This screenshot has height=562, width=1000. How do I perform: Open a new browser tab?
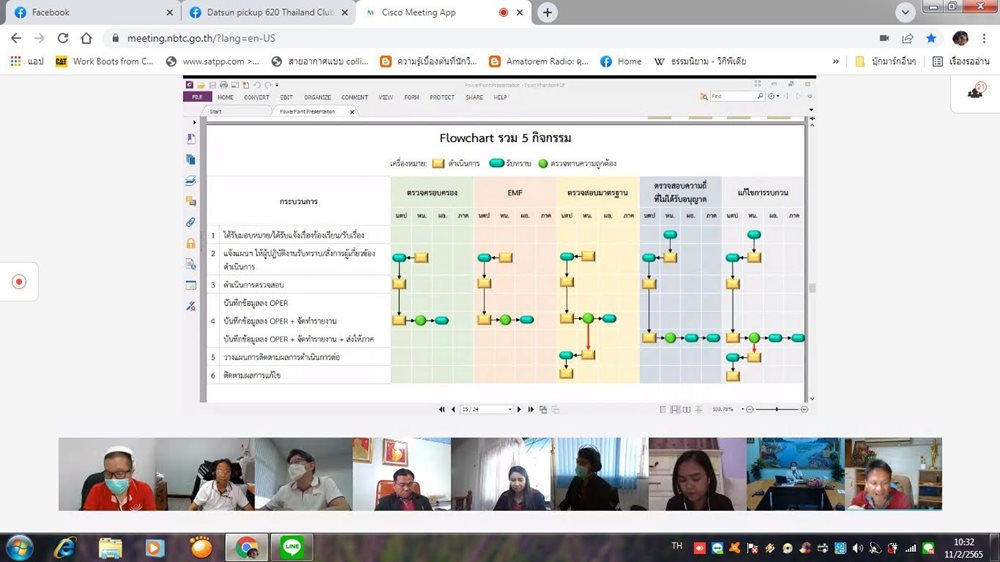[x=547, y=12]
